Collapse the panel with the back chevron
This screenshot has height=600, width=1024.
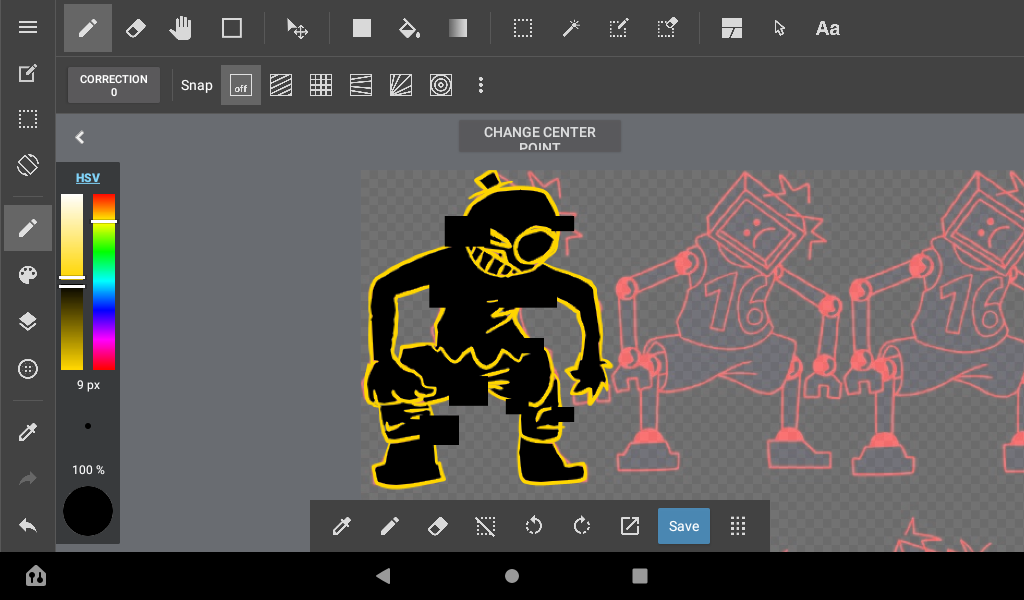tap(80, 138)
